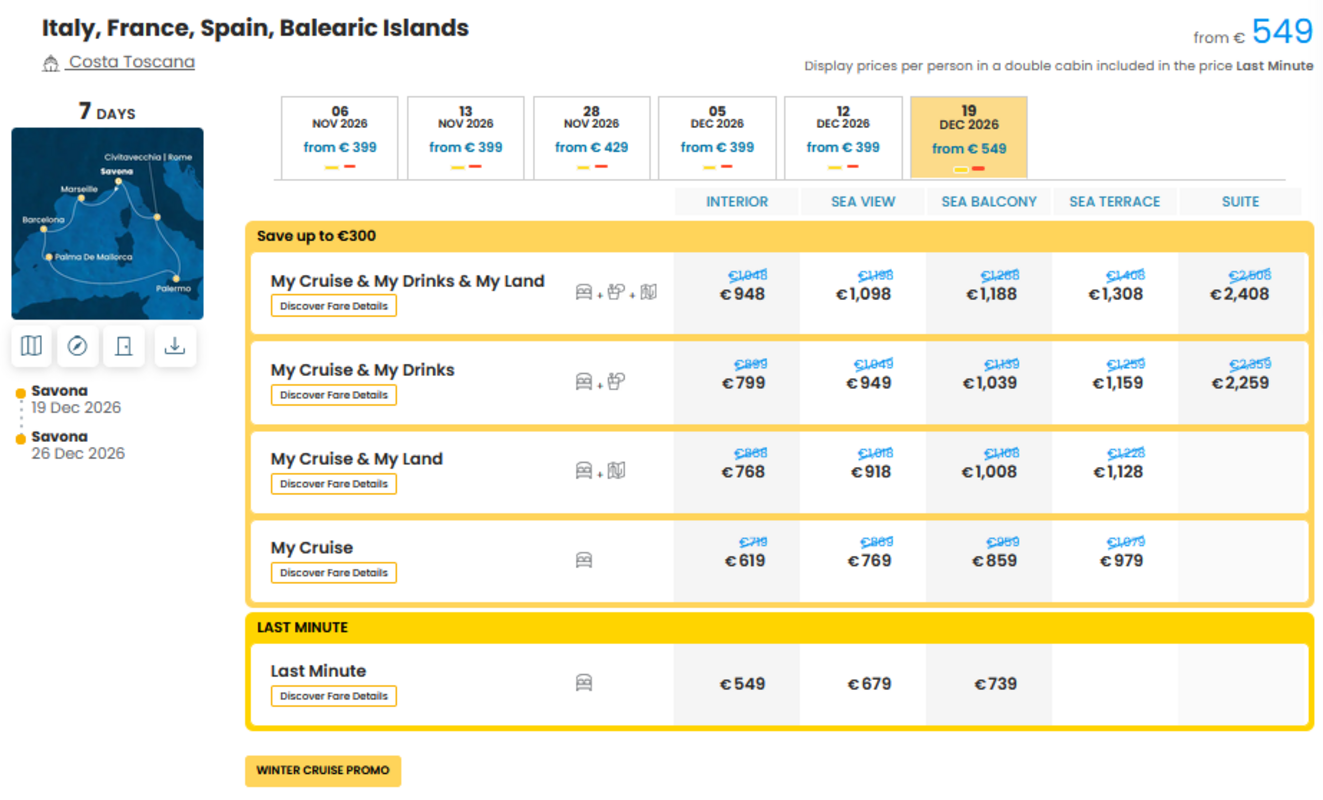Click the cabin door icon
Image resolution: width=1323 pixels, height=800 pixels.
click(124, 346)
